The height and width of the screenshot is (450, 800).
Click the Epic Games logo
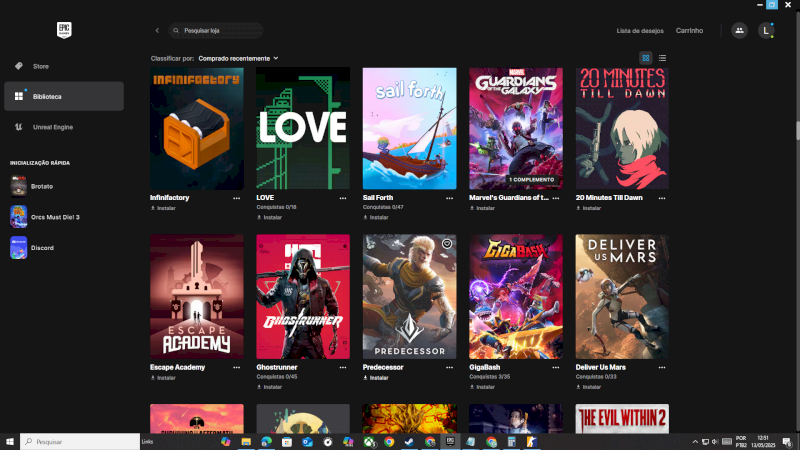pos(64,30)
